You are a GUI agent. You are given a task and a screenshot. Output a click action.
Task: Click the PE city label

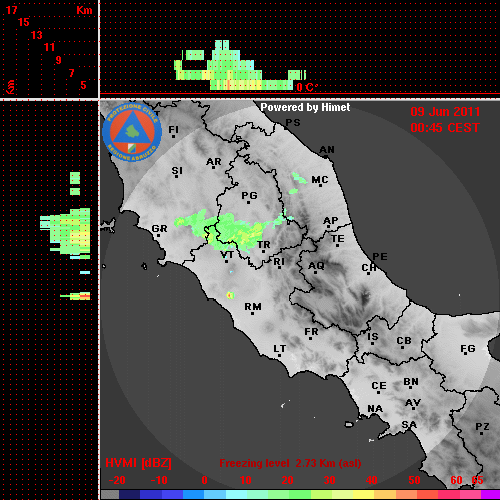380,257
